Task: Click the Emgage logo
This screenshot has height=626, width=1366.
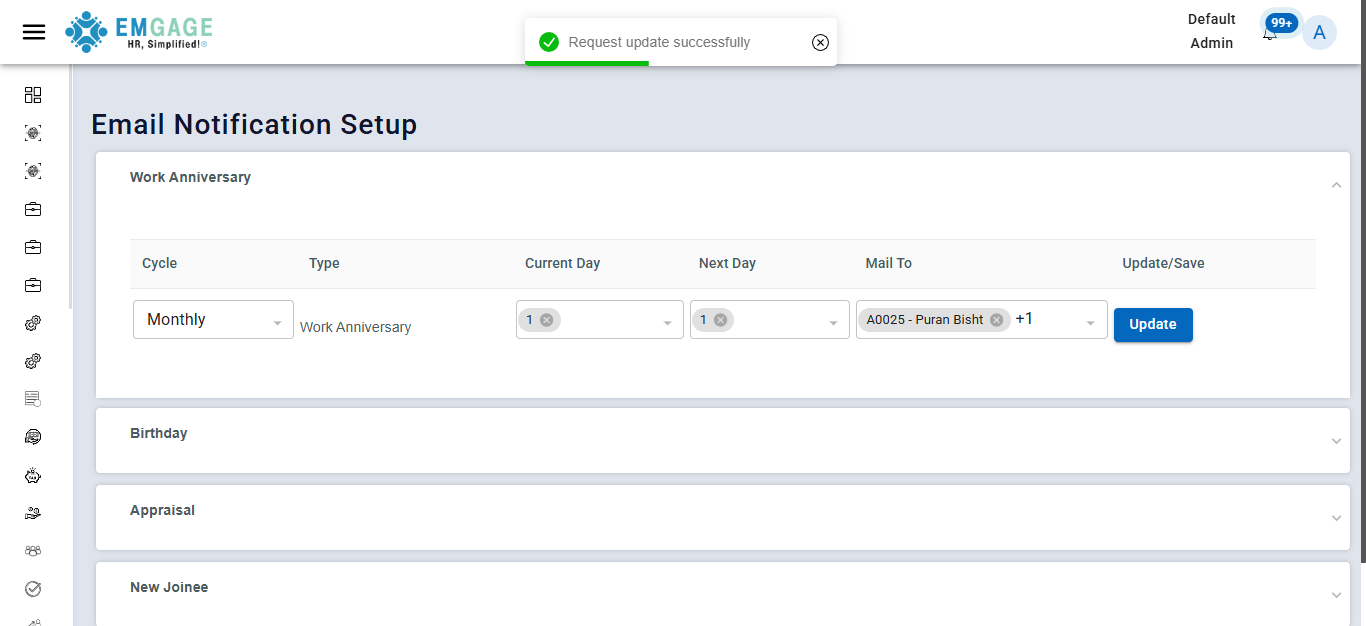Action: tap(139, 32)
